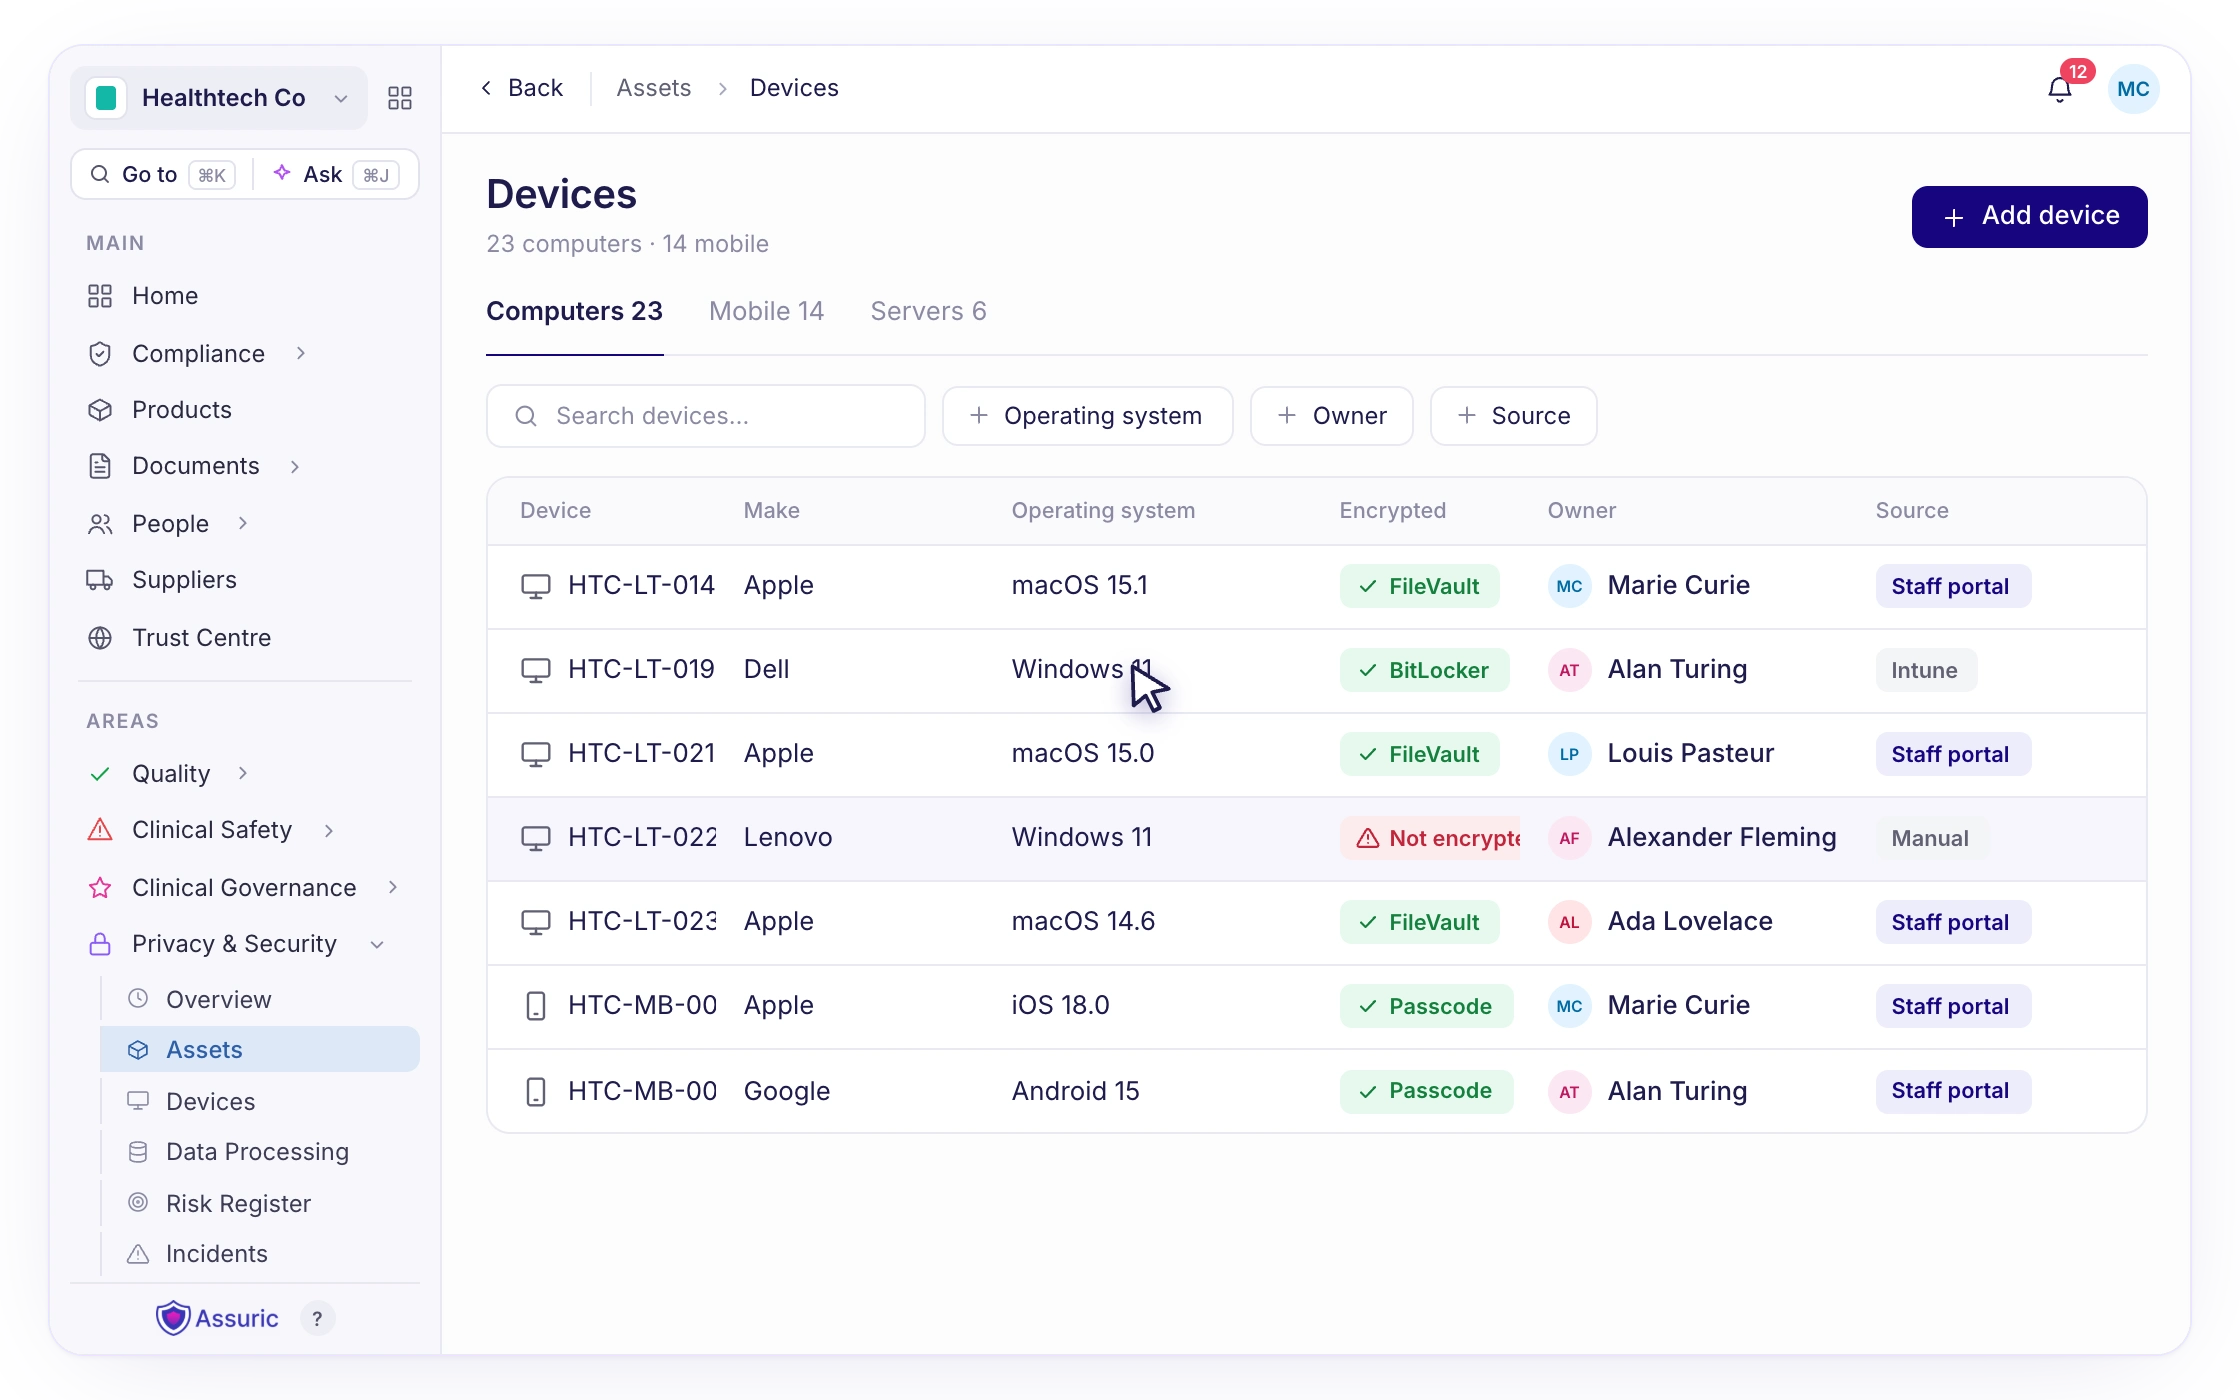Click the Intune source tag
The height and width of the screenshot is (1400, 2240).
[1925, 670]
